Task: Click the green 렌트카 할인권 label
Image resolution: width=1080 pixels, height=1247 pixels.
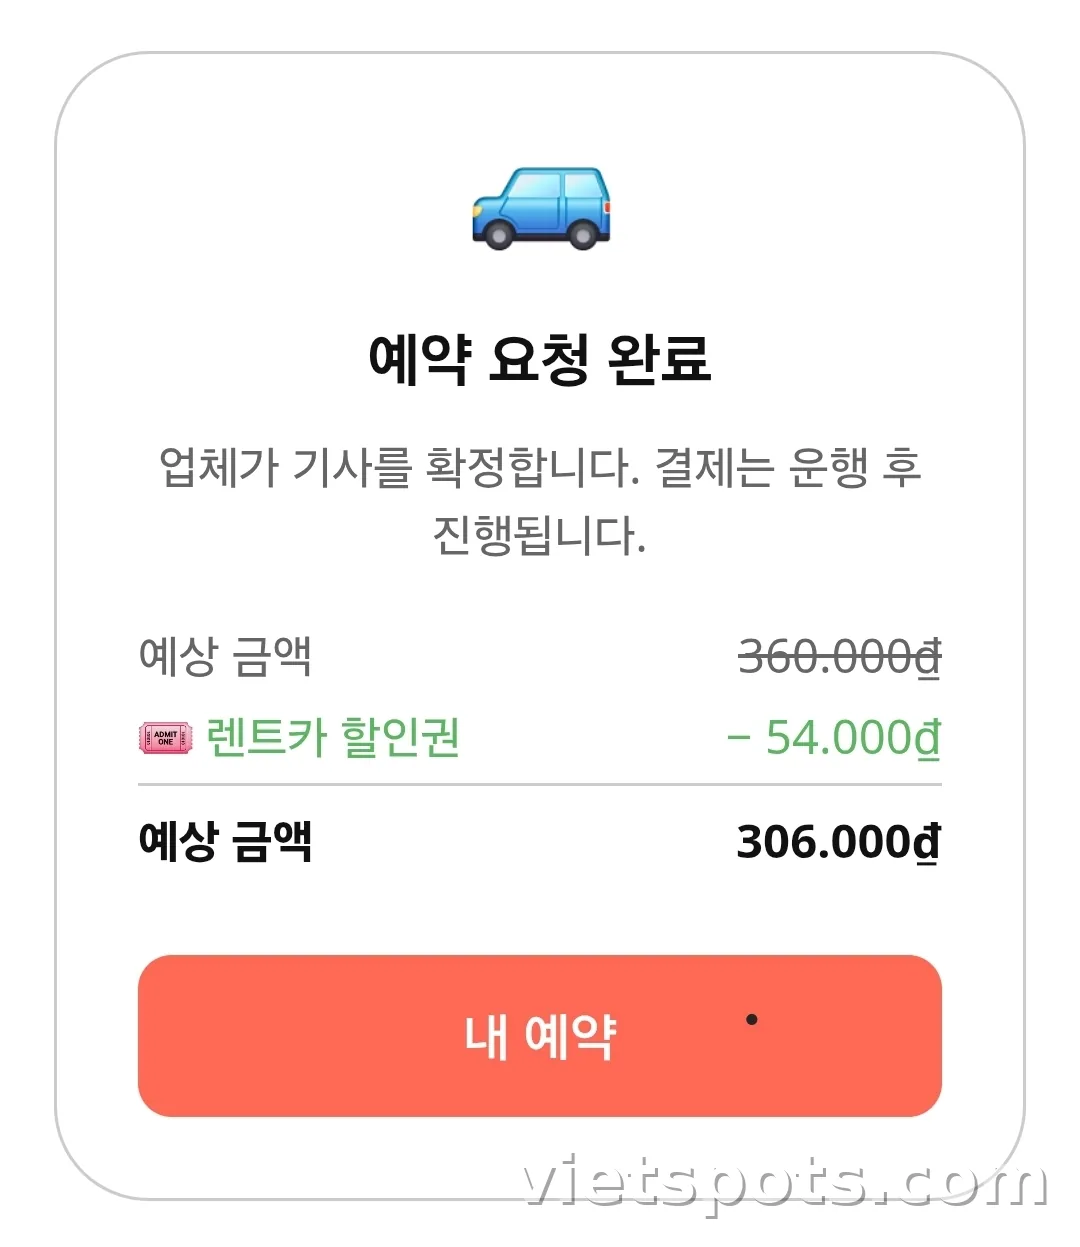Action: (332, 738)
